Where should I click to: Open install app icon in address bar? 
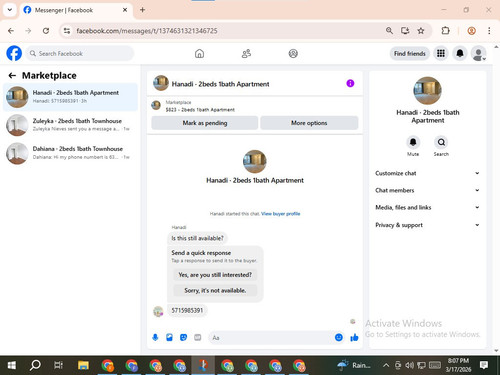pos(405,31)
